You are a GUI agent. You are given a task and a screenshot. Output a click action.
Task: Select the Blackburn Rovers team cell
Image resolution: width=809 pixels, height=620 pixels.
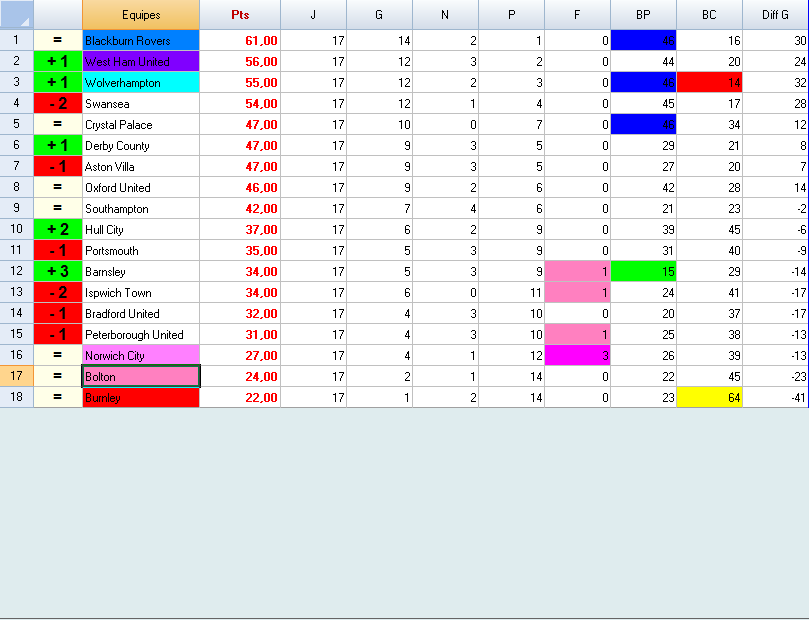coord(141,40)
